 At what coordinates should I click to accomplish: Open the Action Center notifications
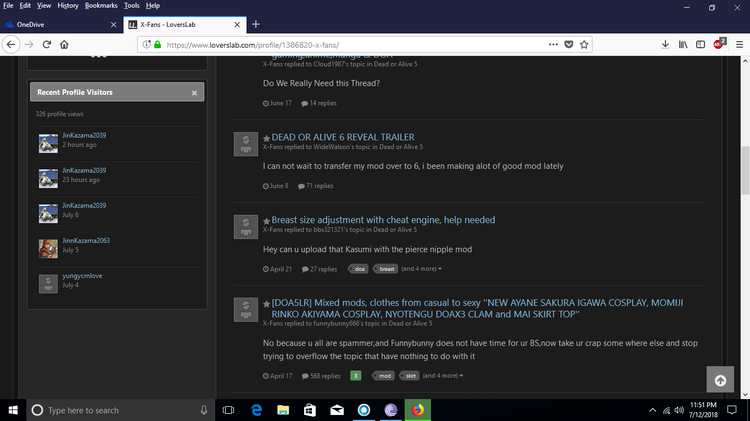(732, 410)
